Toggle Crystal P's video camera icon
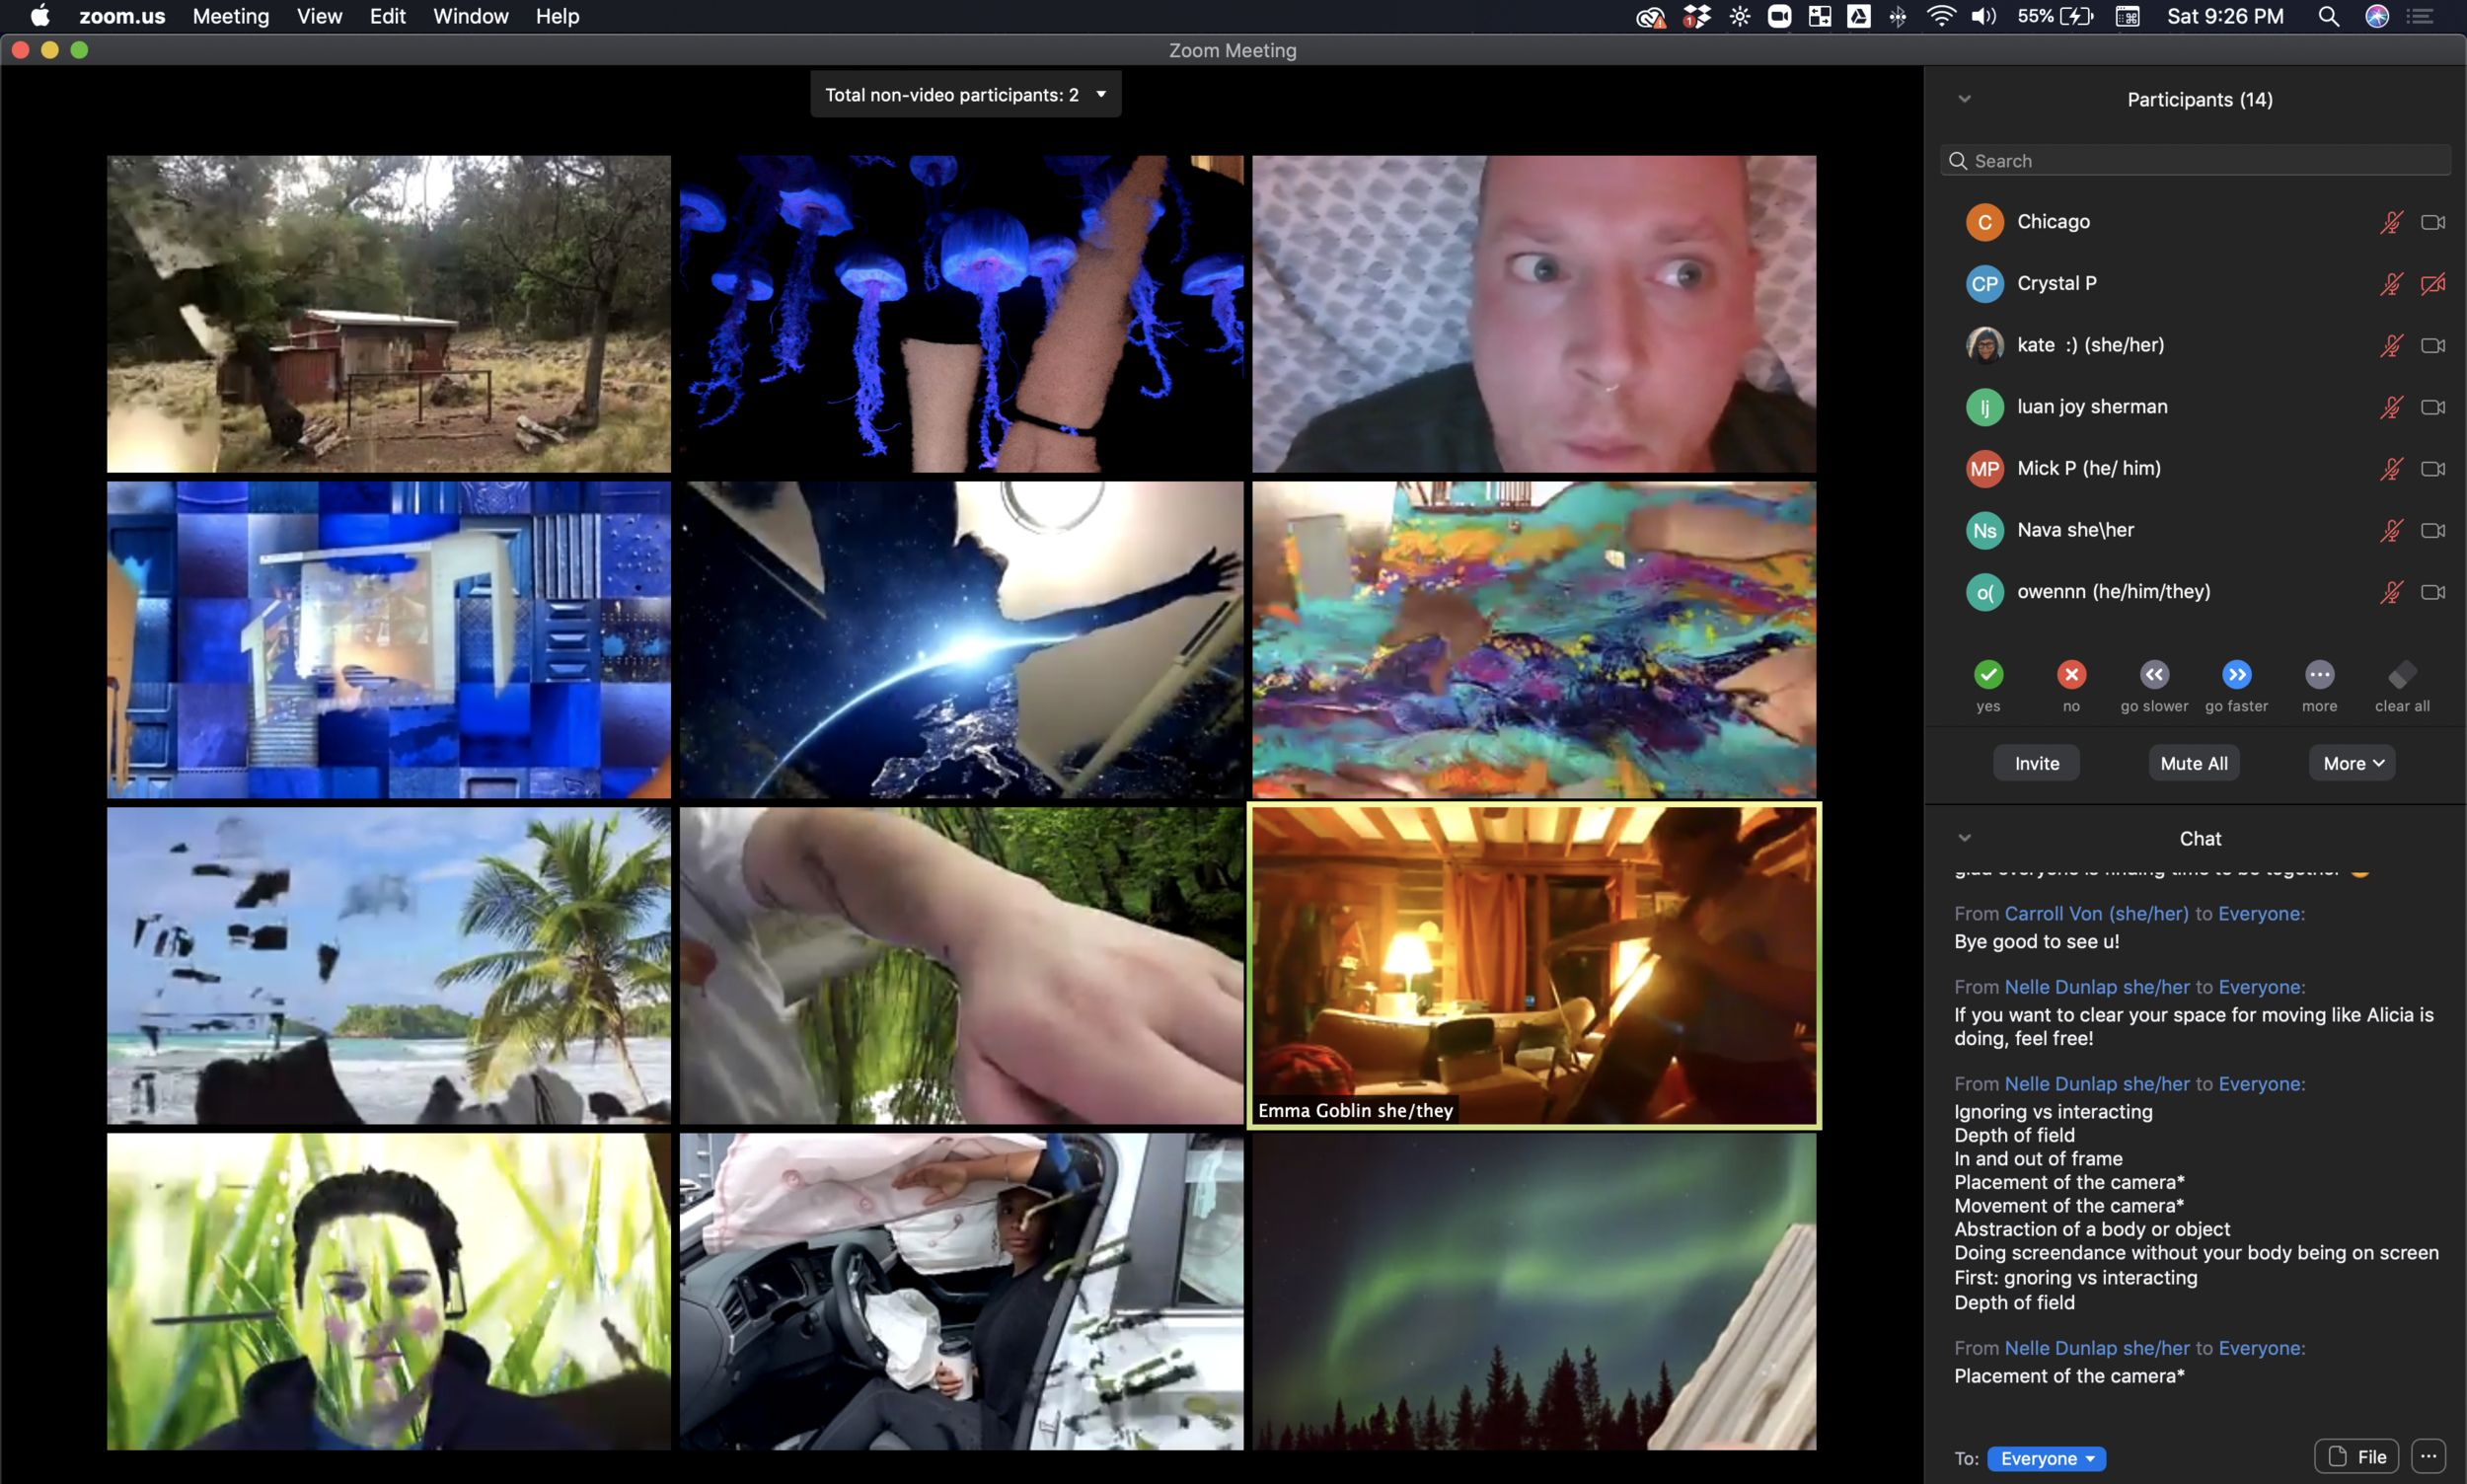 (2432, 284)
